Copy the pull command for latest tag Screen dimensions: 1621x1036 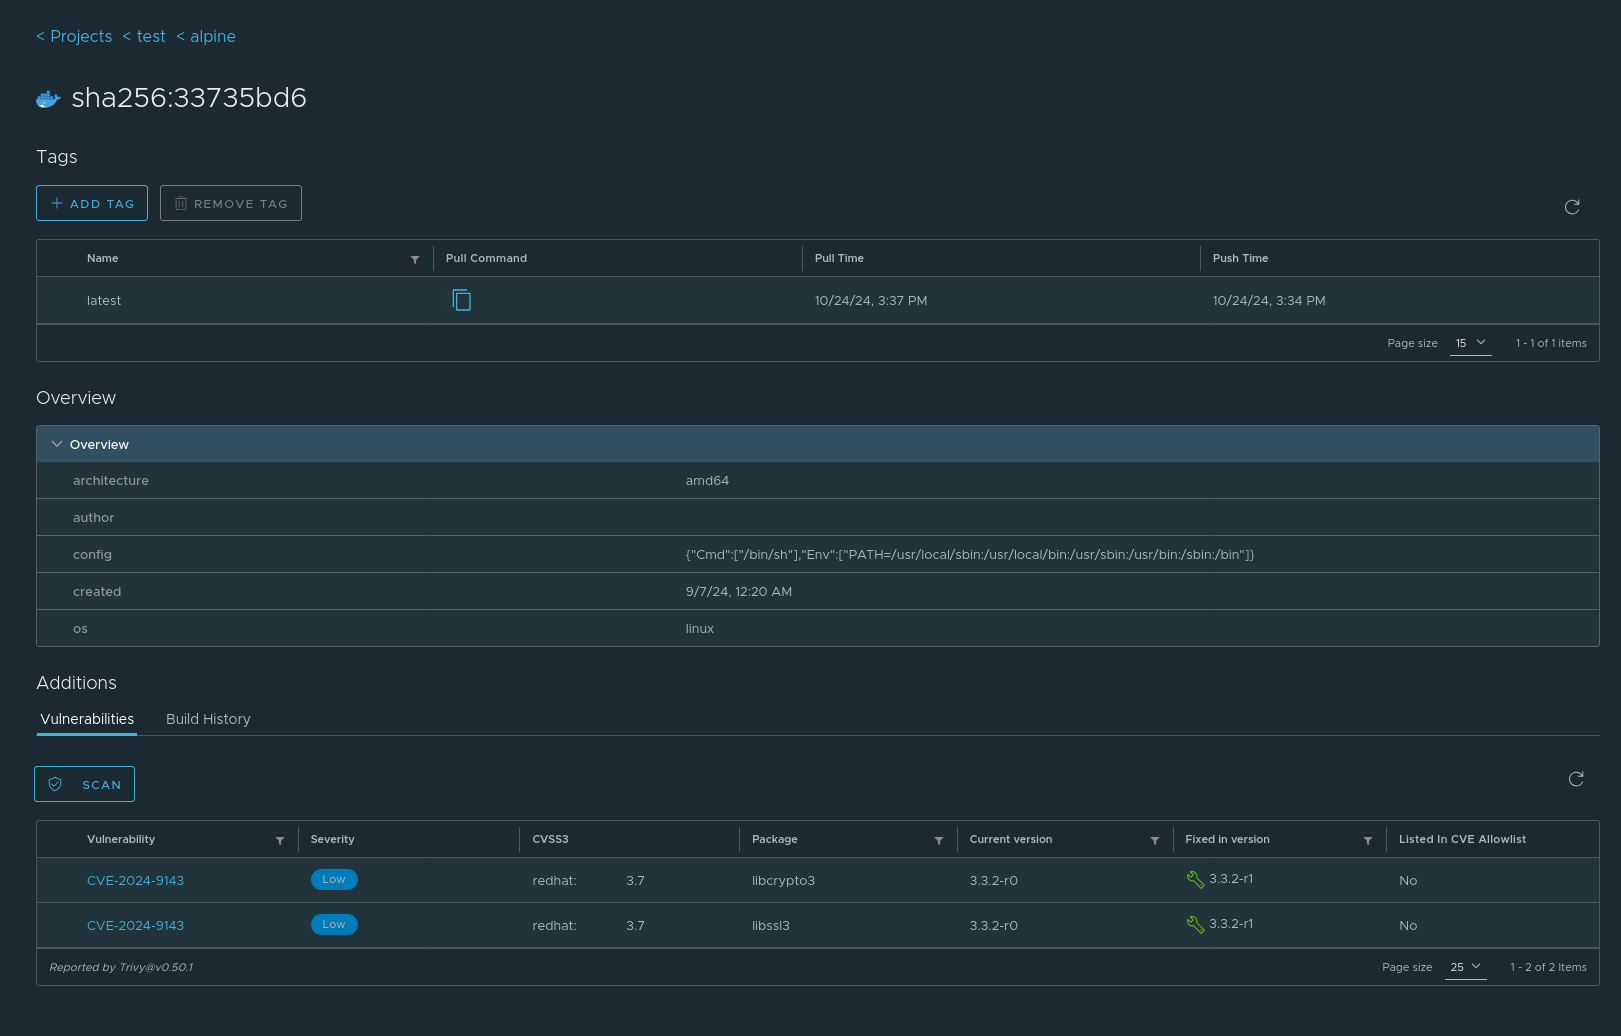point(461,300)
